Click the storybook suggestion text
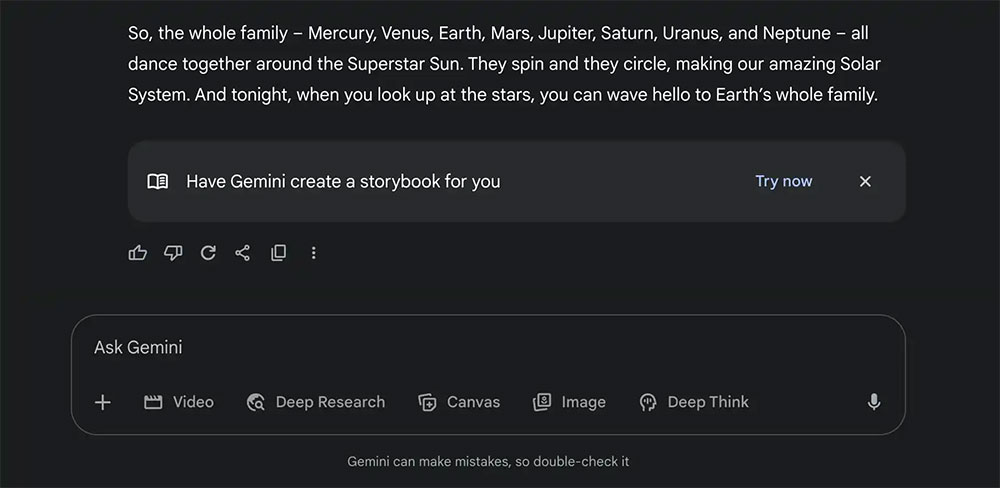 click(343, 182)
